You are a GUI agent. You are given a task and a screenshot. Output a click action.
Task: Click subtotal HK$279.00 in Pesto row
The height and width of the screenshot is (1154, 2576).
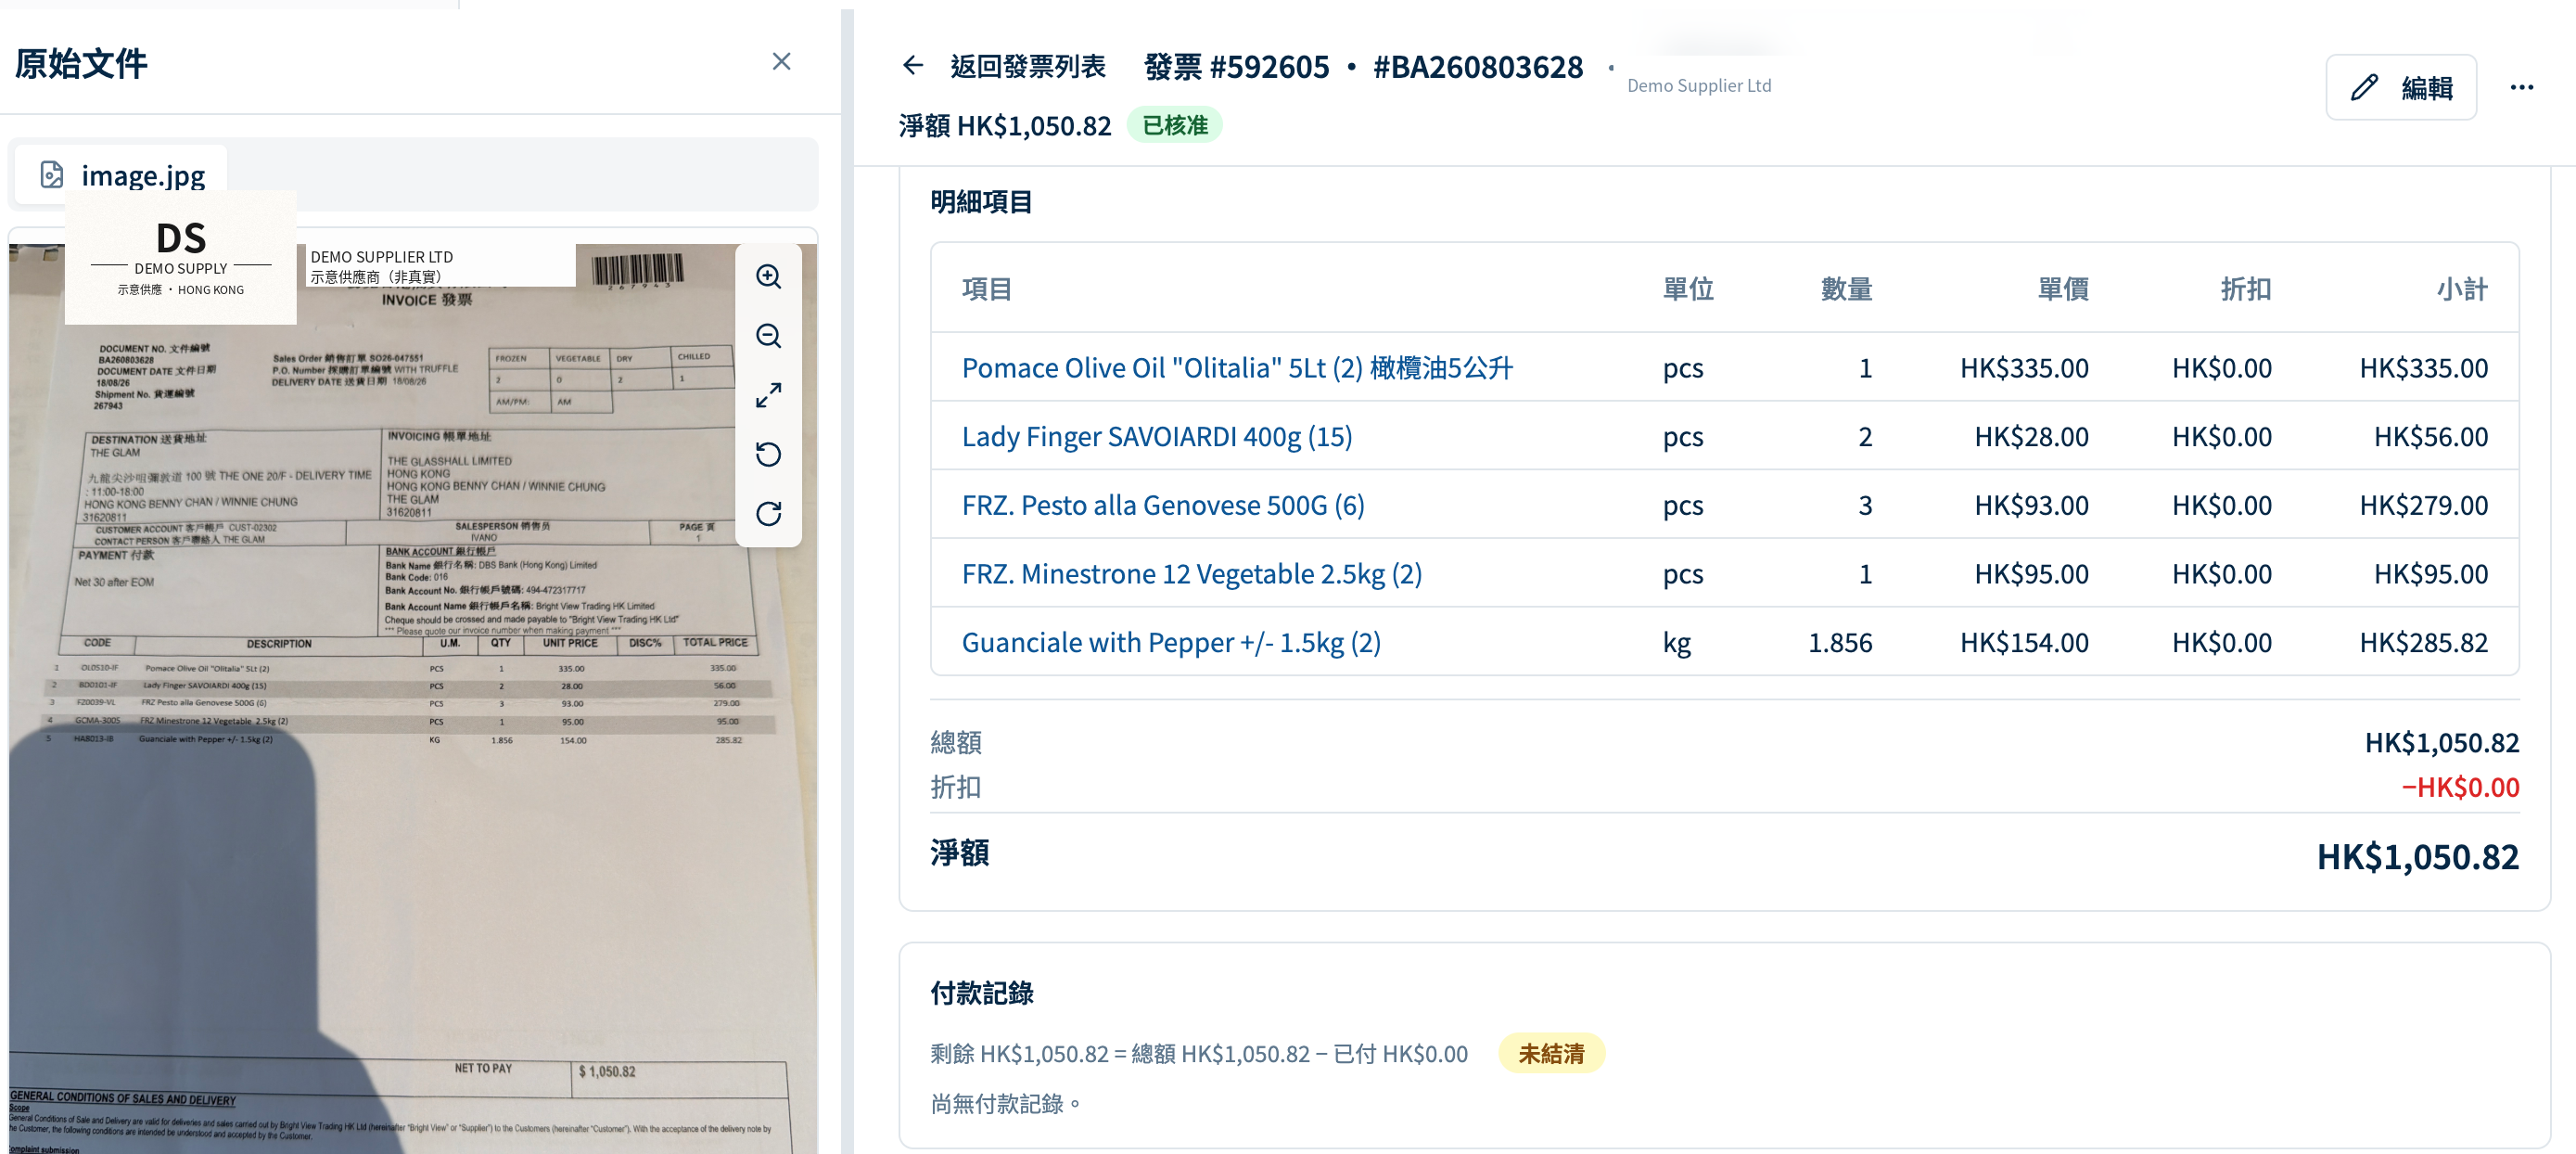click(2423, 505)
